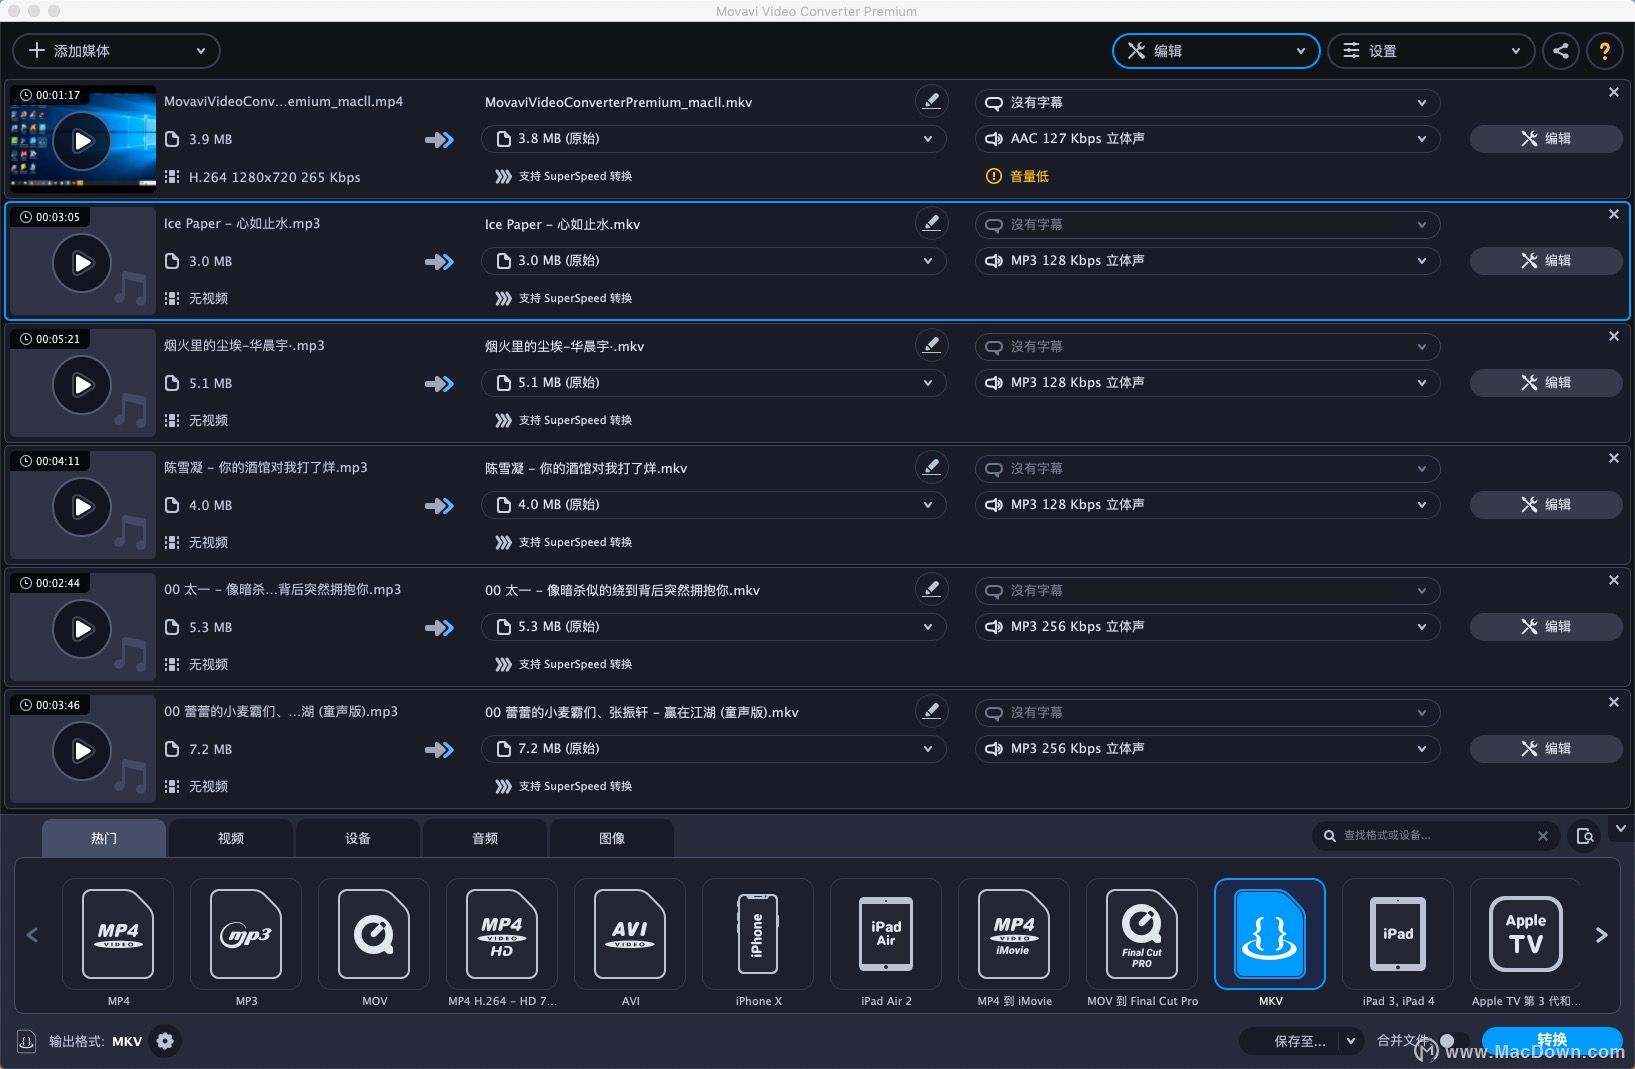Select the Apple TV 3rd gen preset

(1526, 935)
